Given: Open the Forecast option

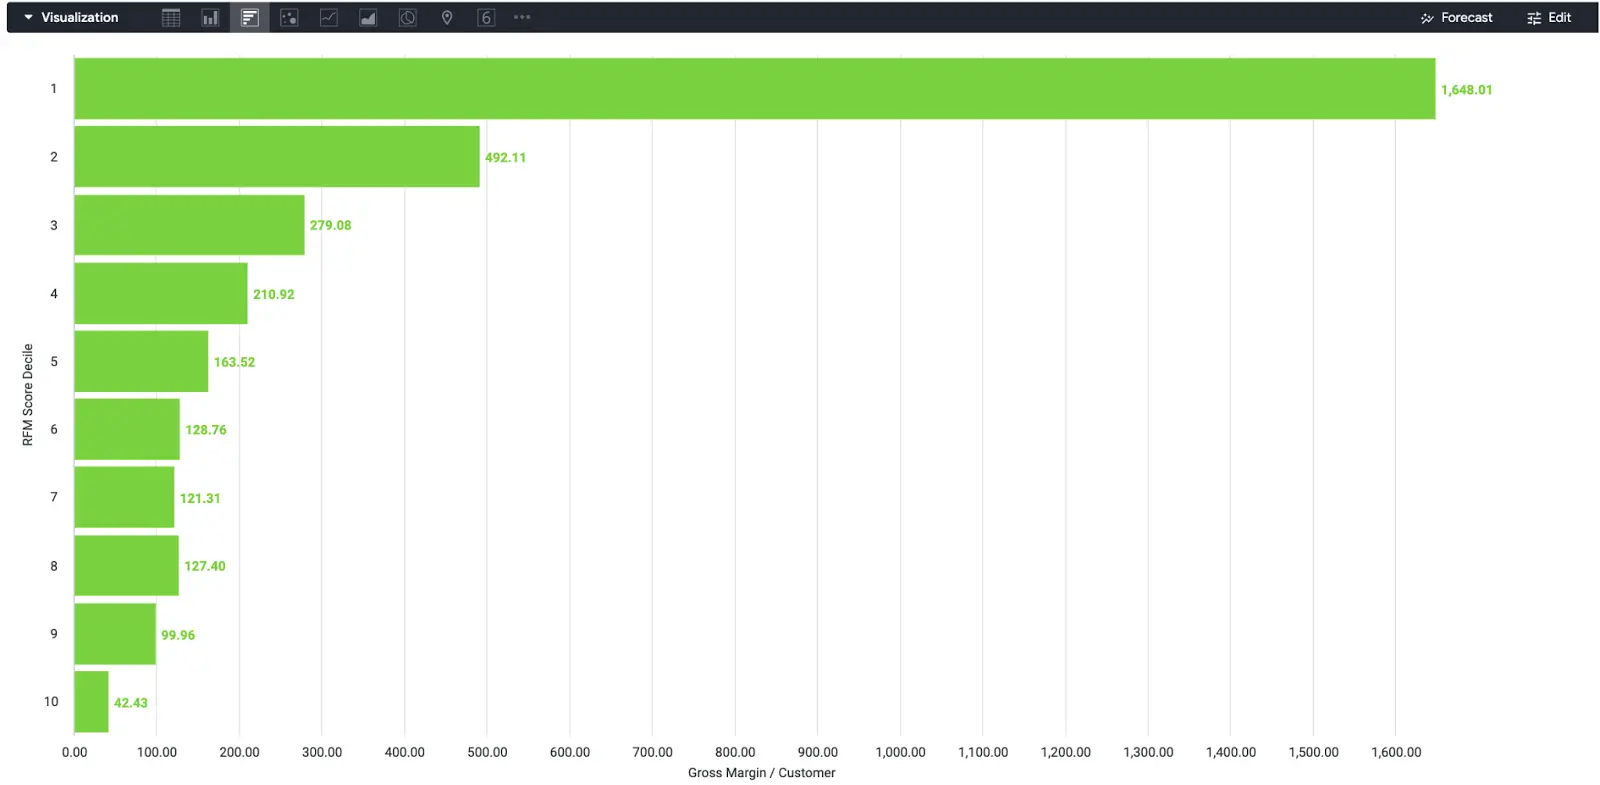Looking at the screenshot, I should 1456,18.
